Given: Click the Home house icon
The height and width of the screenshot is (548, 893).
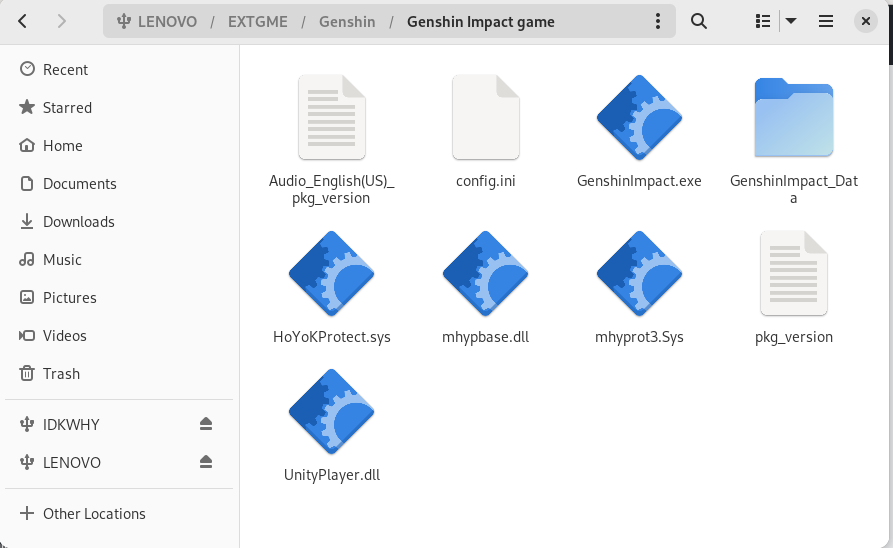Looking at the screenshot, I should 27,145.
